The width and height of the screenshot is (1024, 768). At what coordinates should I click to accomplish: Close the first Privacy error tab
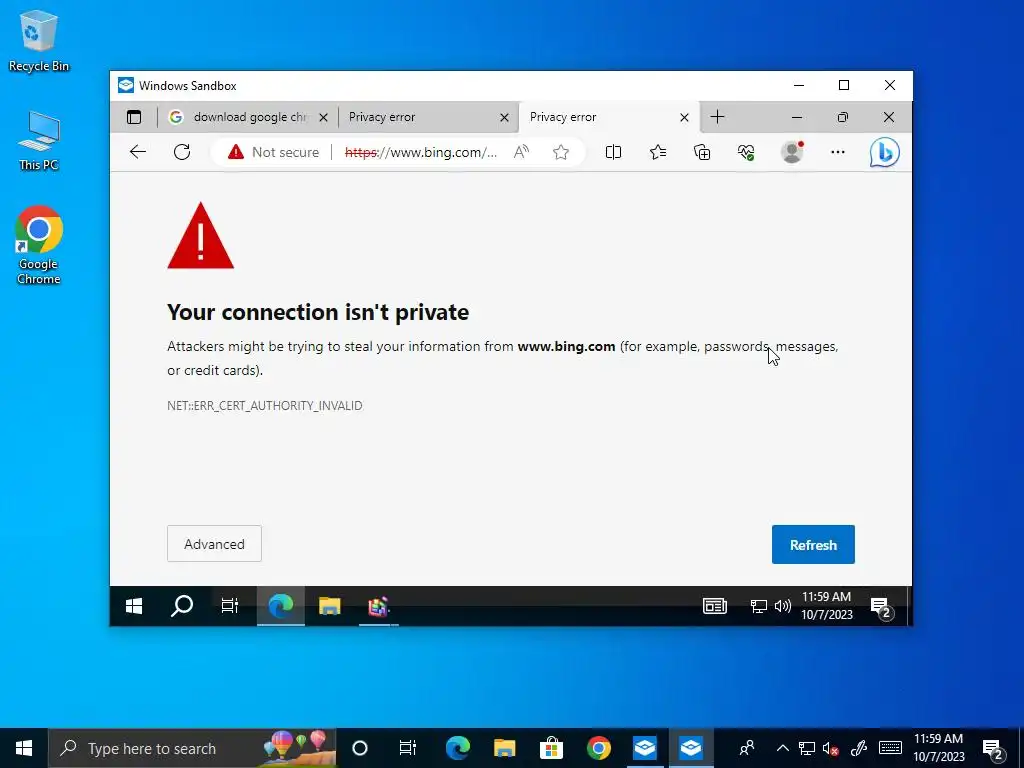pyautogui.click(x=504, y=118)
